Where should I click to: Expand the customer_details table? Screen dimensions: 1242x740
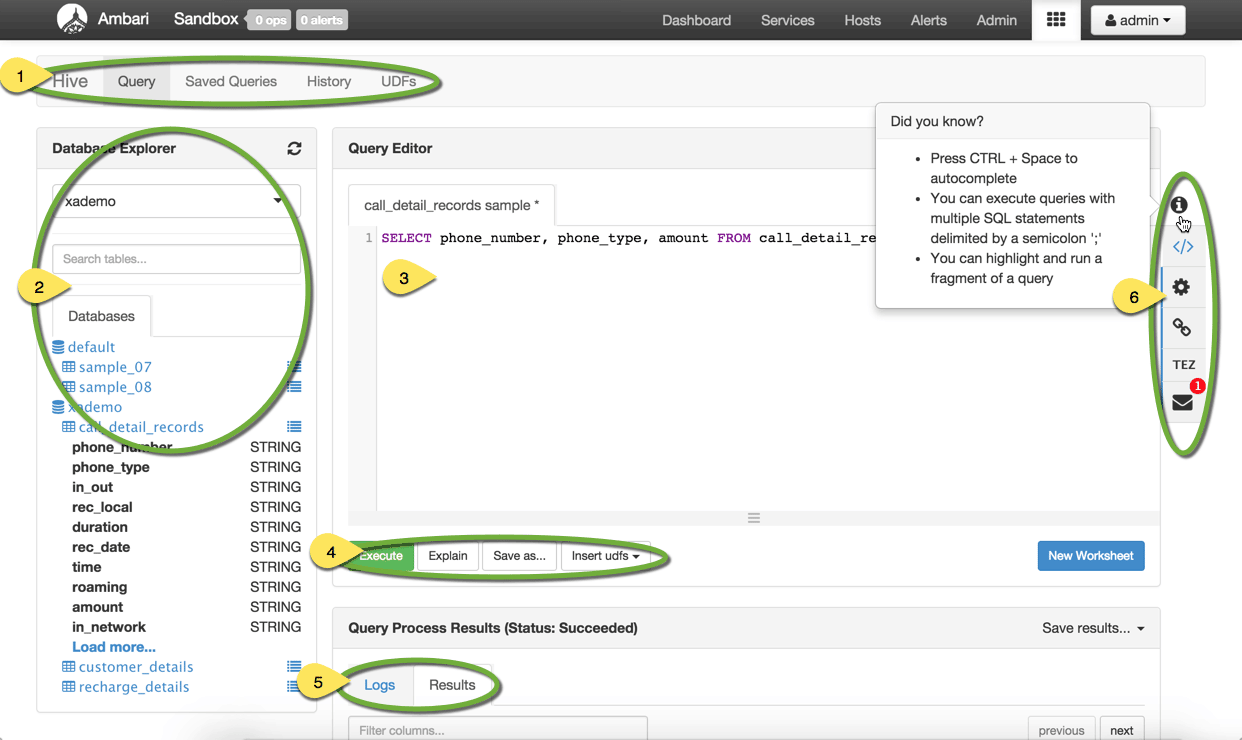click(136, 667)
